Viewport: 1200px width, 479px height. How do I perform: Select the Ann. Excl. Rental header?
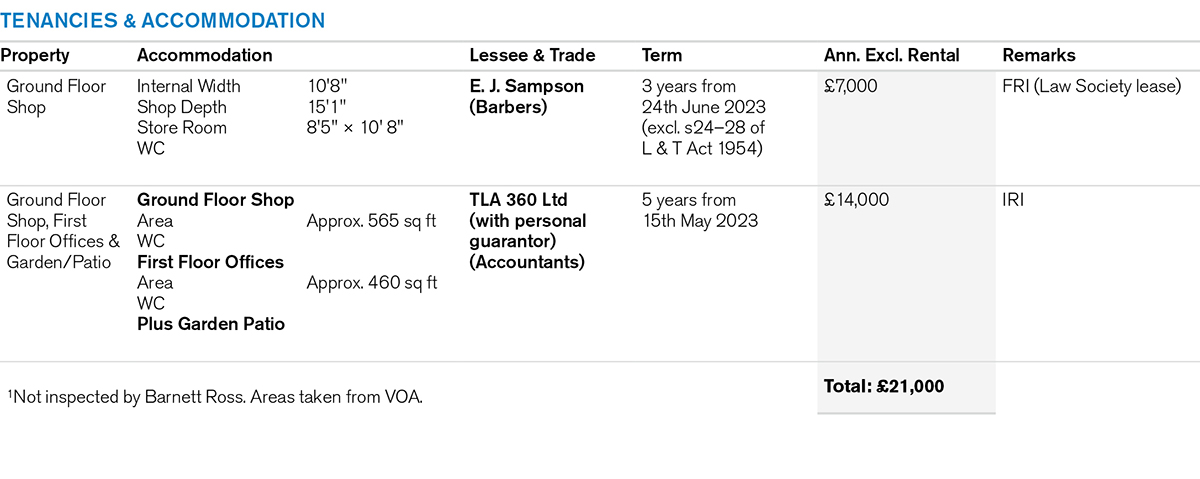891,56
